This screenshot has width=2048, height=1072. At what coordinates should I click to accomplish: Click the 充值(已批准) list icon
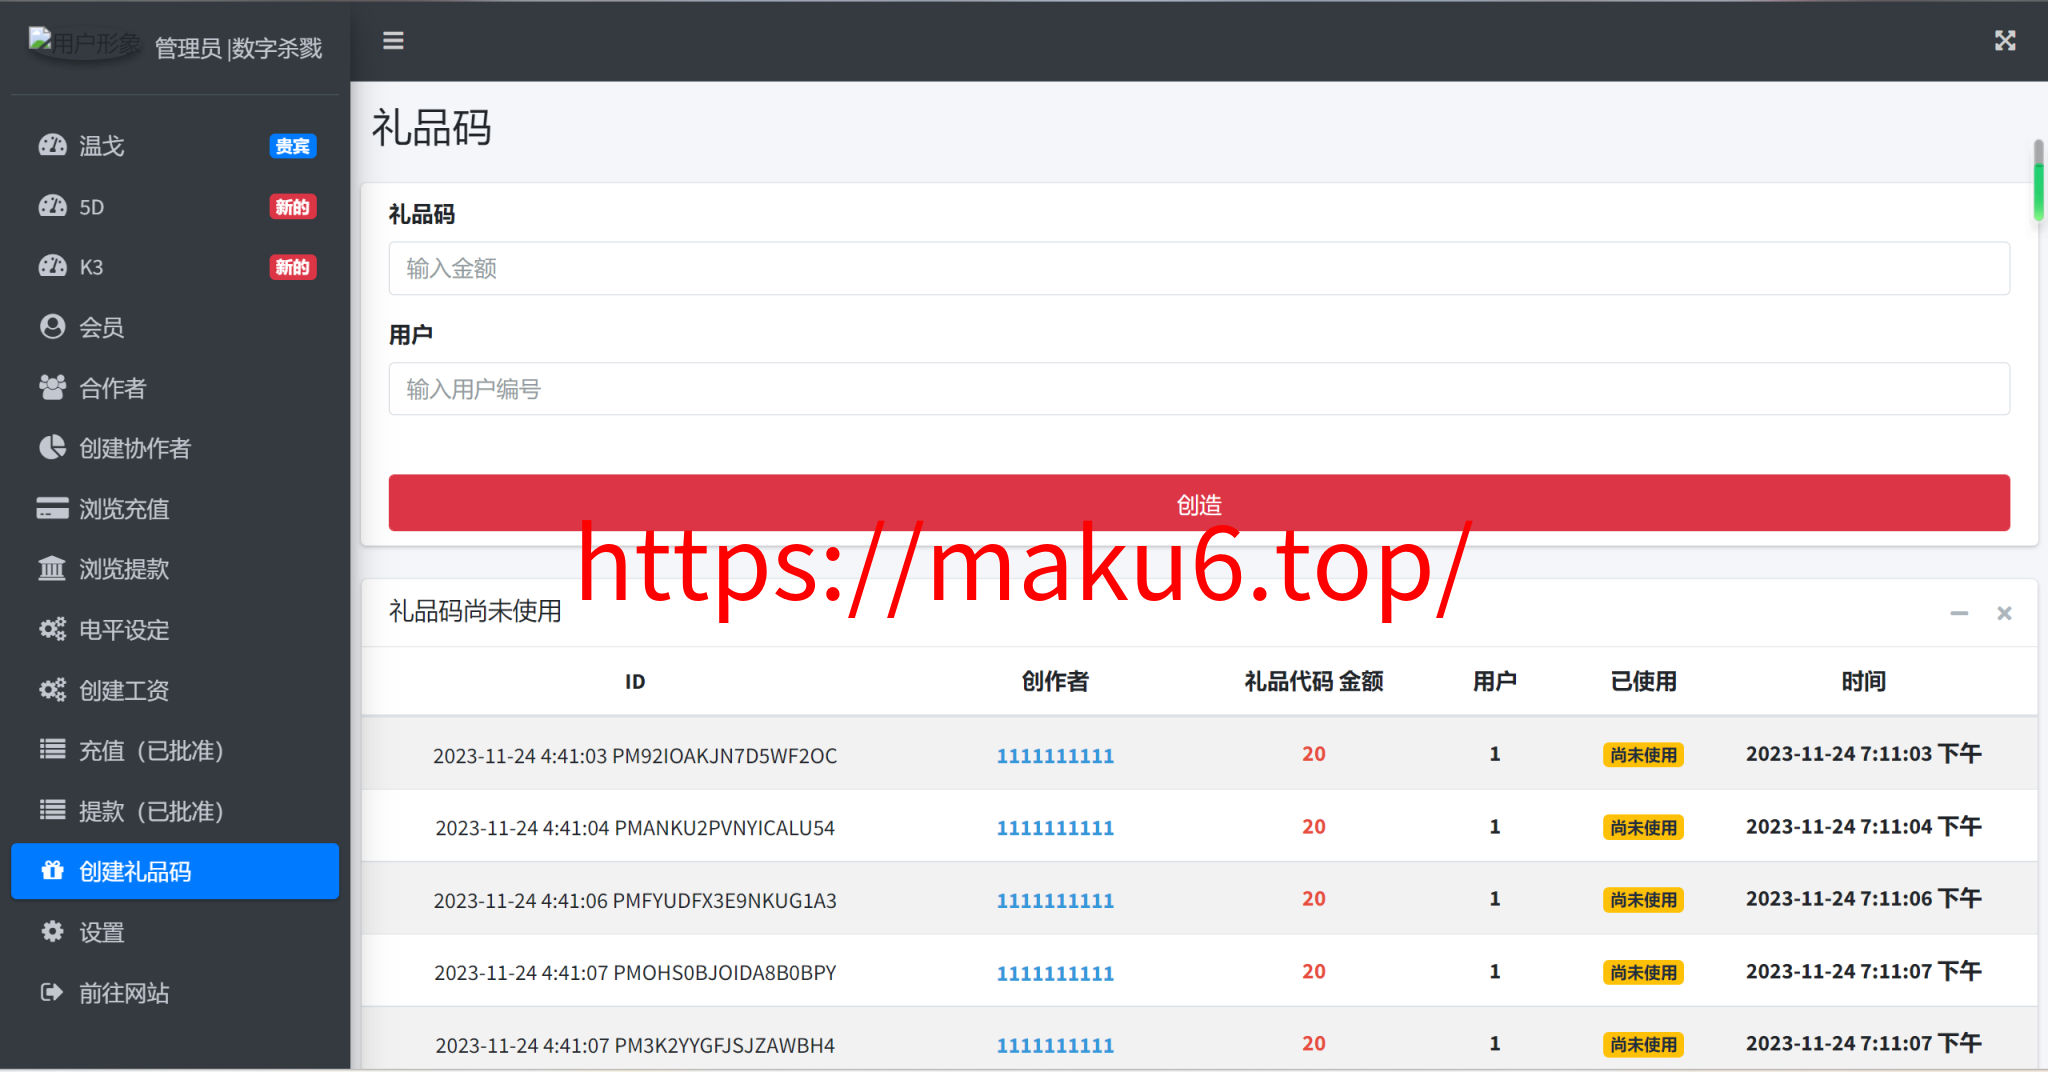[x=52, y=749]
